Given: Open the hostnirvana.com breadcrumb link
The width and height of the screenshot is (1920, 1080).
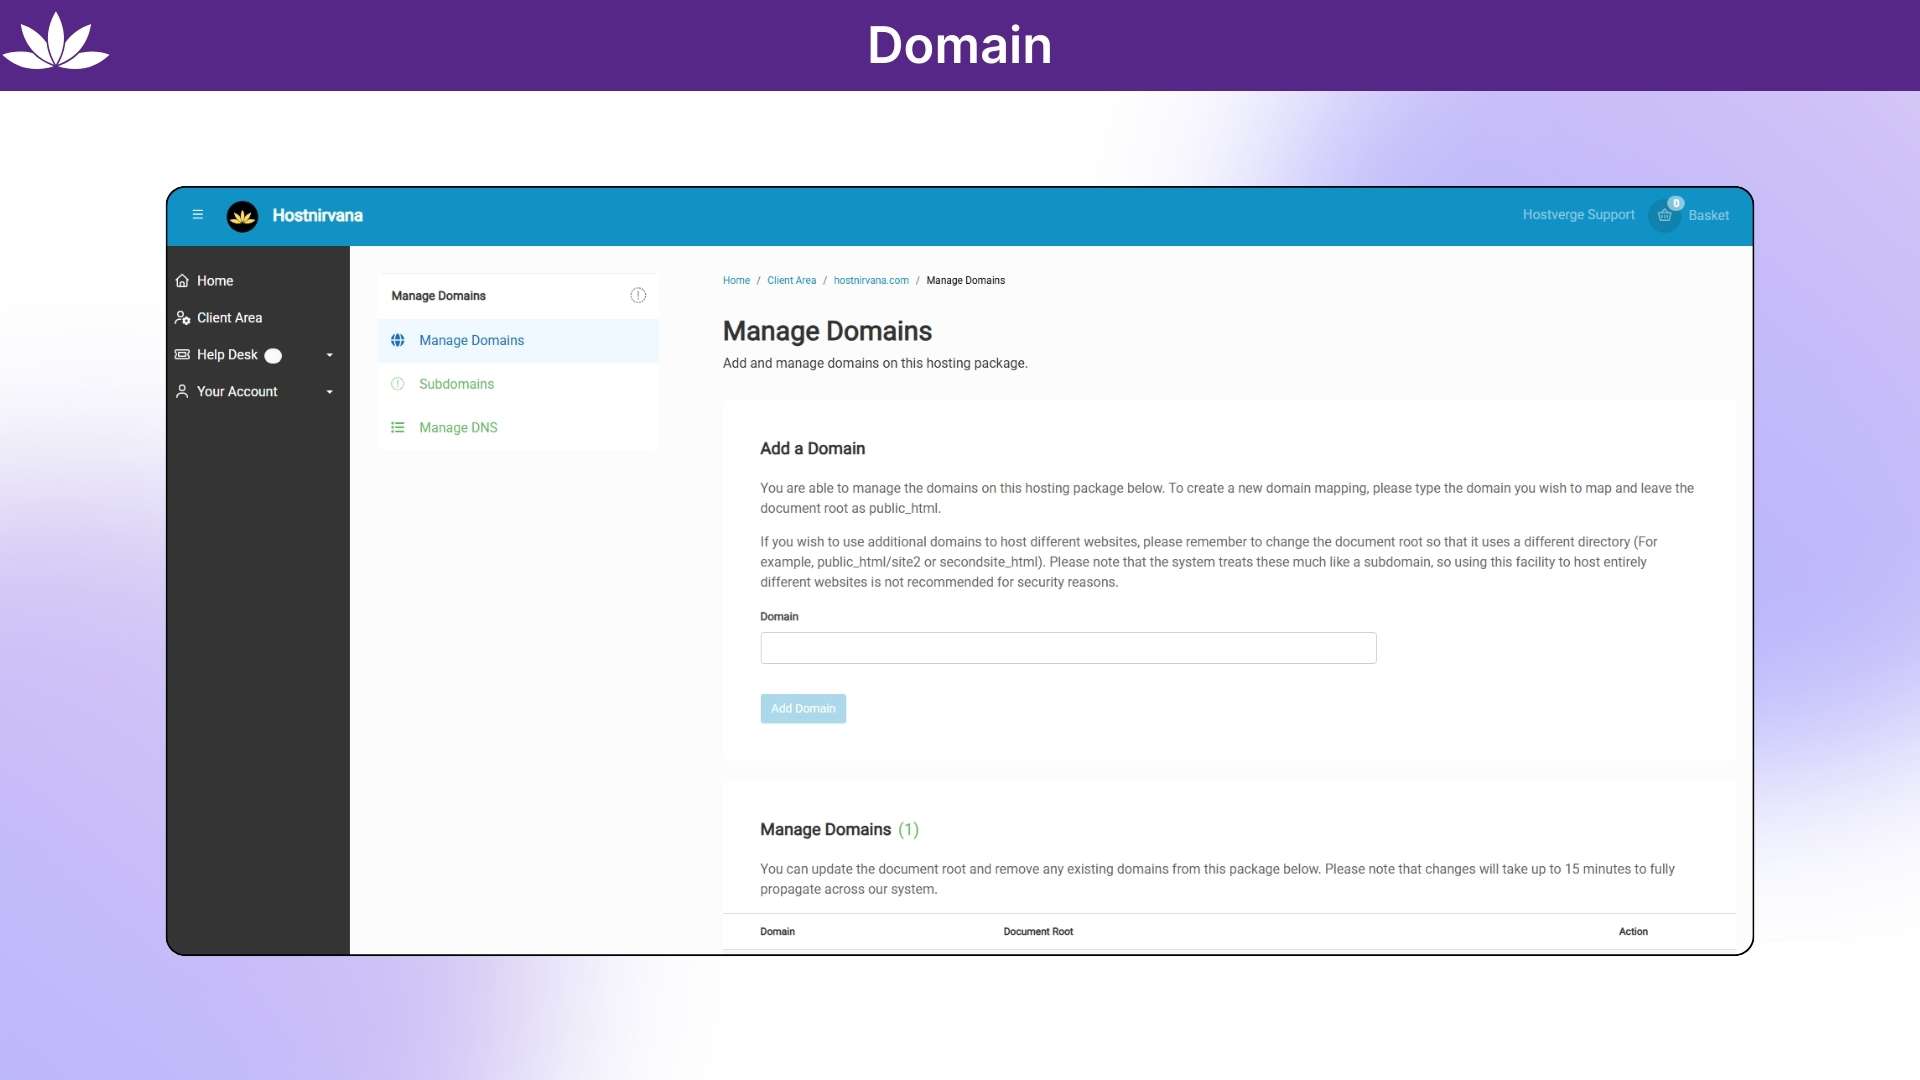Looking at the screenshot, I should (x=871, y=280).
